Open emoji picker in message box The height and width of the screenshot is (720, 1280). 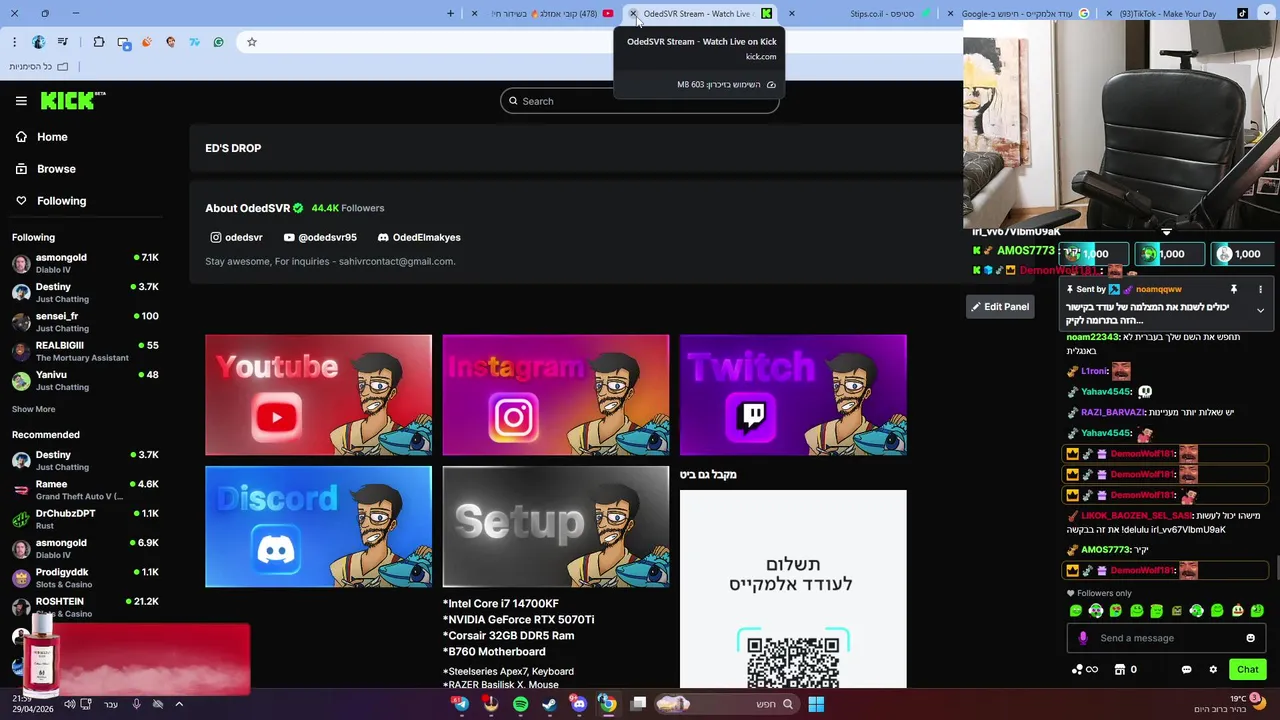point(1250,638)
